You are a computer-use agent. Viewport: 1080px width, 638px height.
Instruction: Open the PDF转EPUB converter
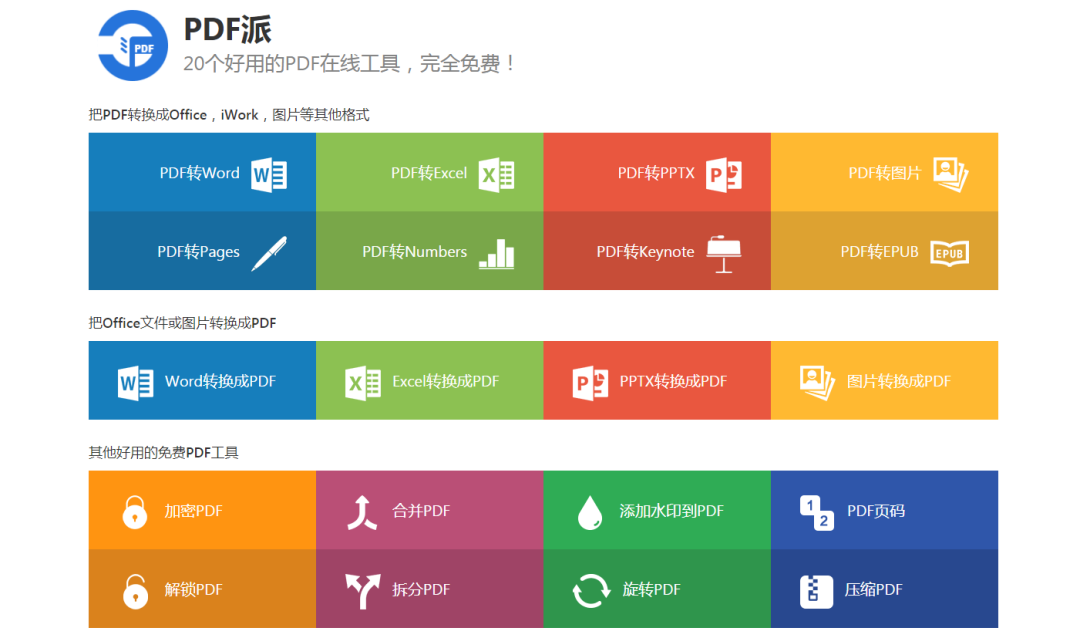coord(884,251)
